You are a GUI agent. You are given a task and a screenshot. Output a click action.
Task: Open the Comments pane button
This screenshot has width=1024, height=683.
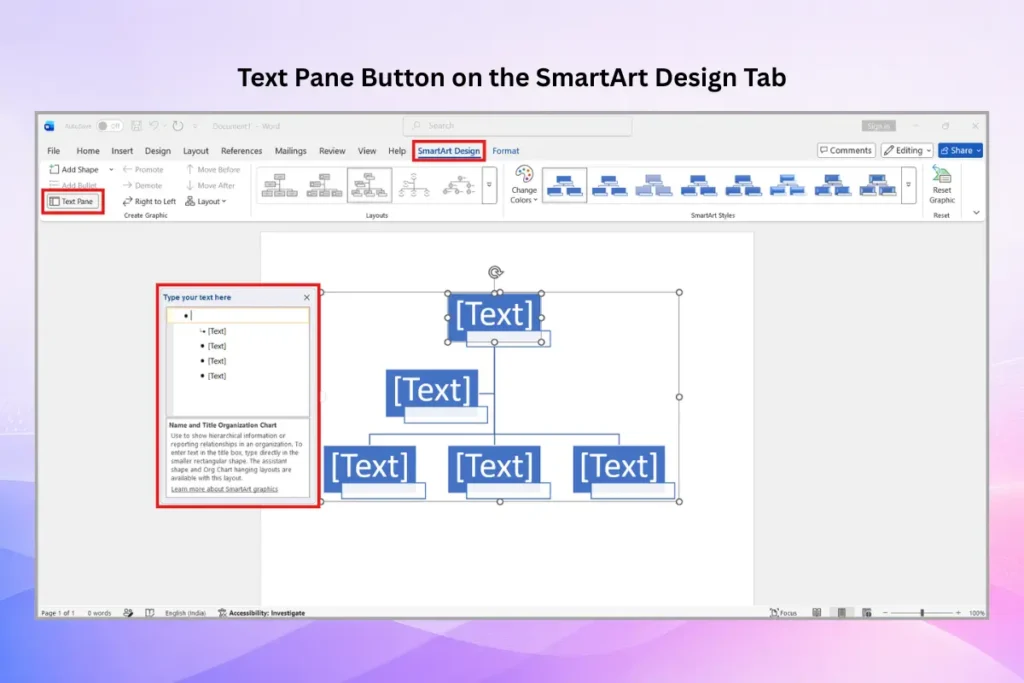point(846,150)
